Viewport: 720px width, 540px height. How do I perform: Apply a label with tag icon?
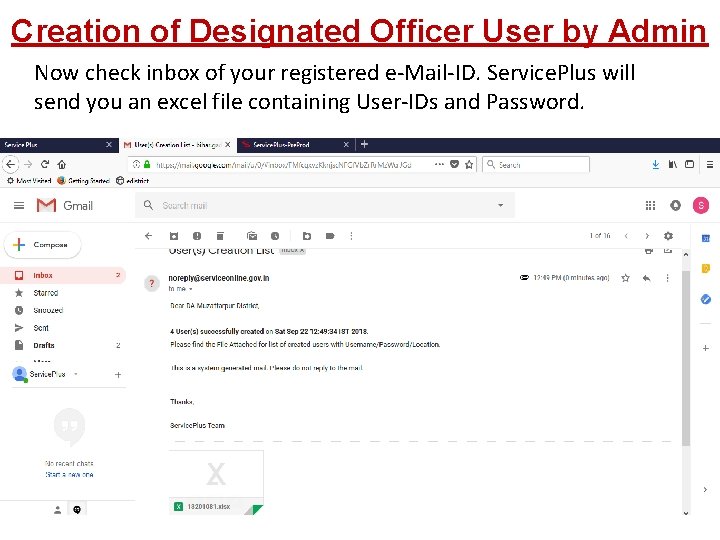tap(330, 236)
